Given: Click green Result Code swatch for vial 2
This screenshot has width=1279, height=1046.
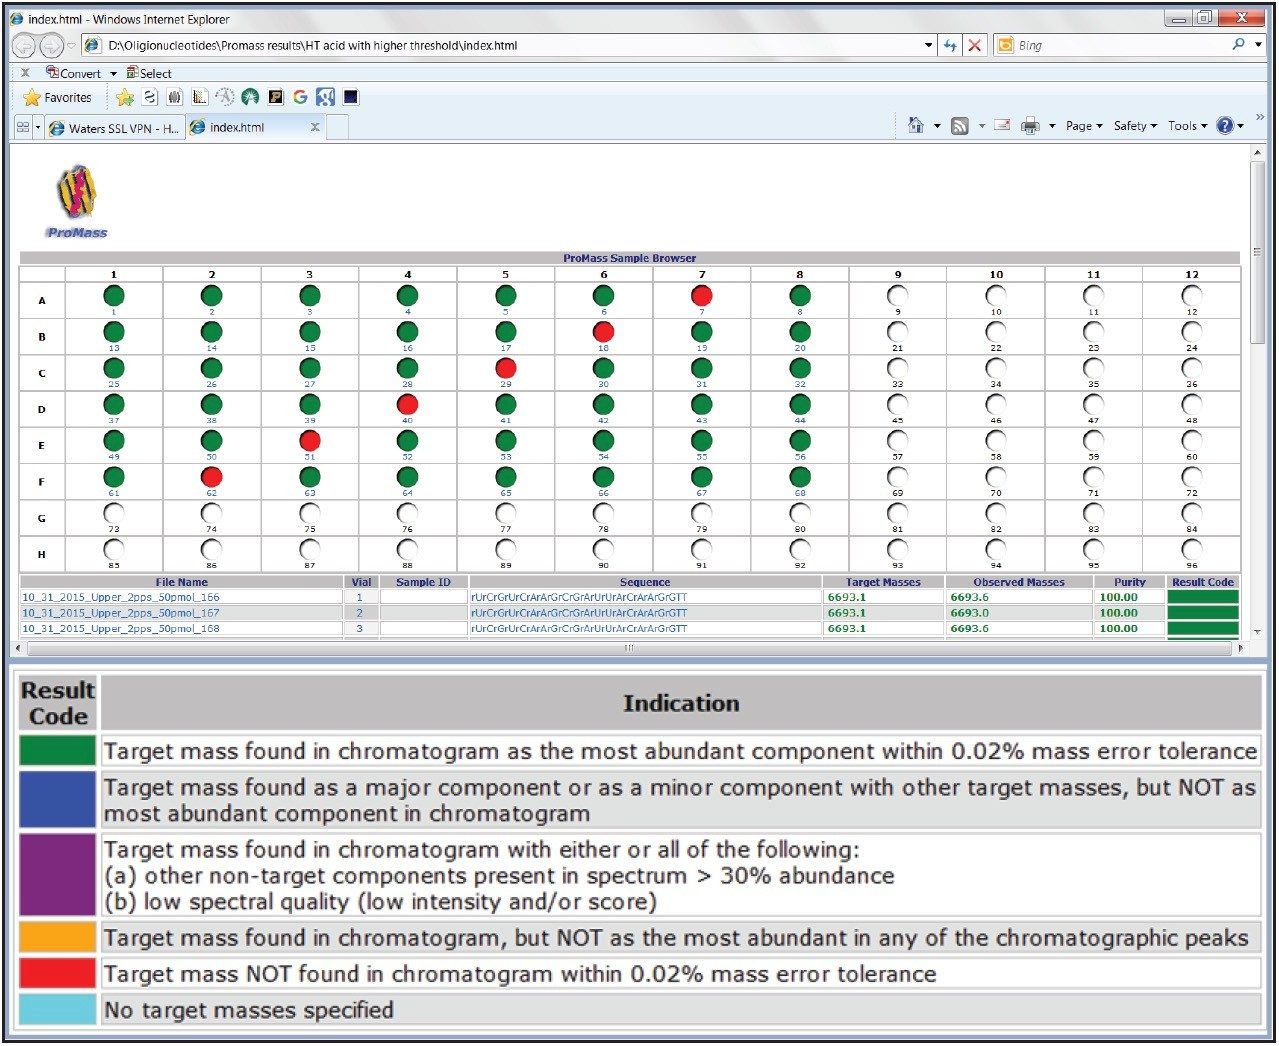Looking at the screenshot, I should [1203, 613].
